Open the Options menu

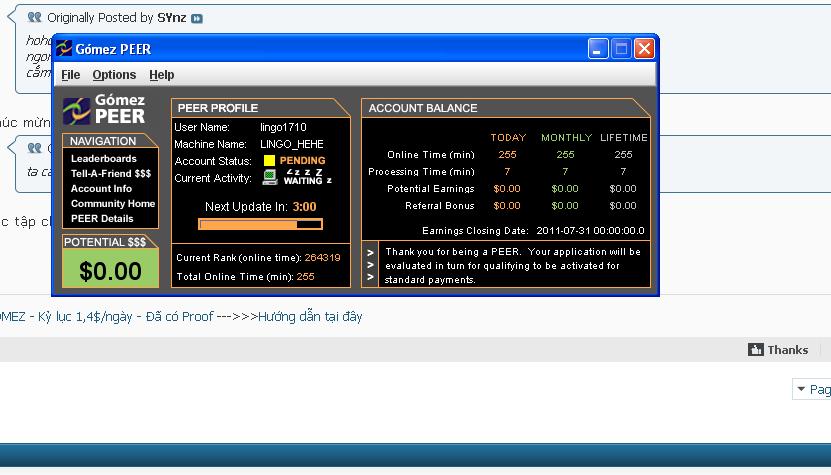tap(114, 75)
